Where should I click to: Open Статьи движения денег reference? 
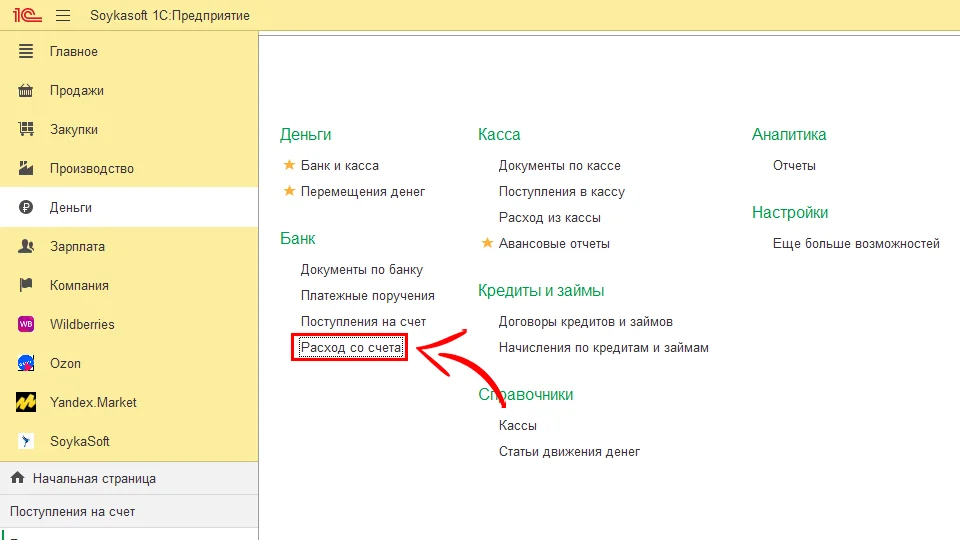(569, 451)
